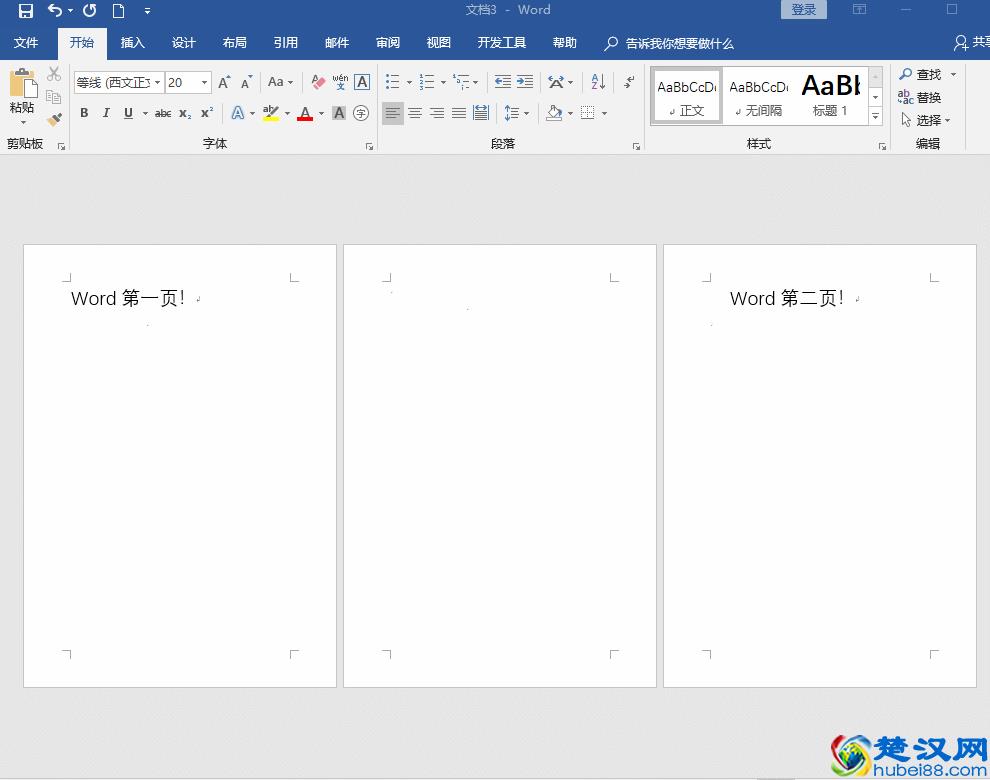
Task: Open the font color red swatch
Action: pos(304,113)
